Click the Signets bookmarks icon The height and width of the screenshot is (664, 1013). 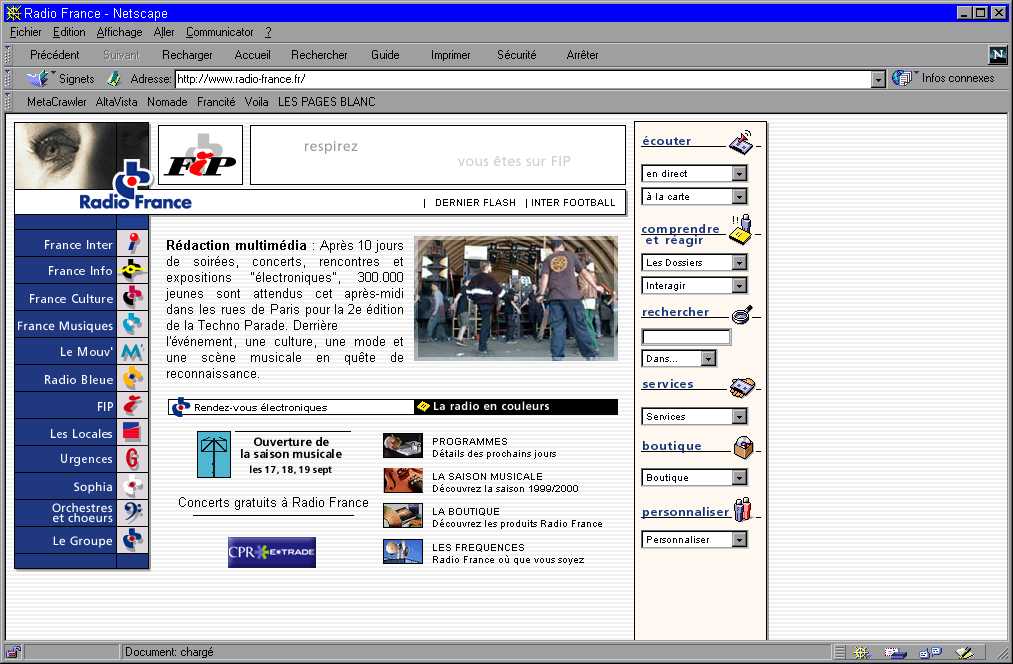pos(40,78)
